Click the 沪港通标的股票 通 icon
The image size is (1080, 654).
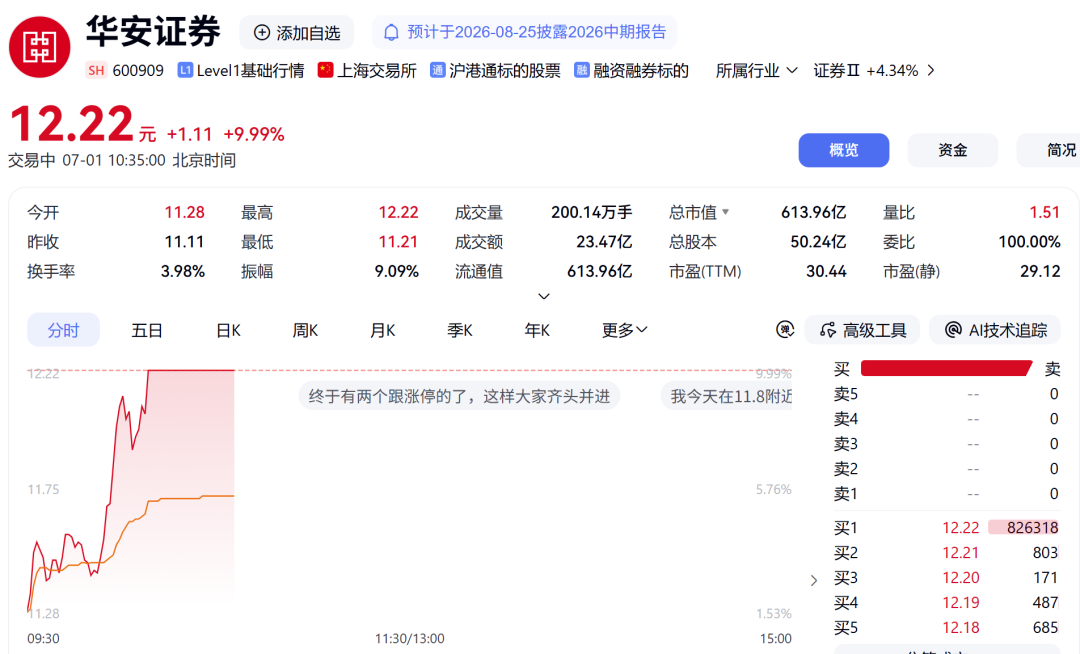tap(437, 70)
